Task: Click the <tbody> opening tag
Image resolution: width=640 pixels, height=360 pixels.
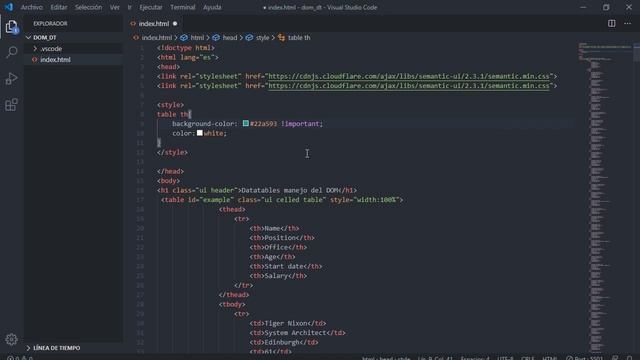Action: pyautogui.click(x=232, y=304)
